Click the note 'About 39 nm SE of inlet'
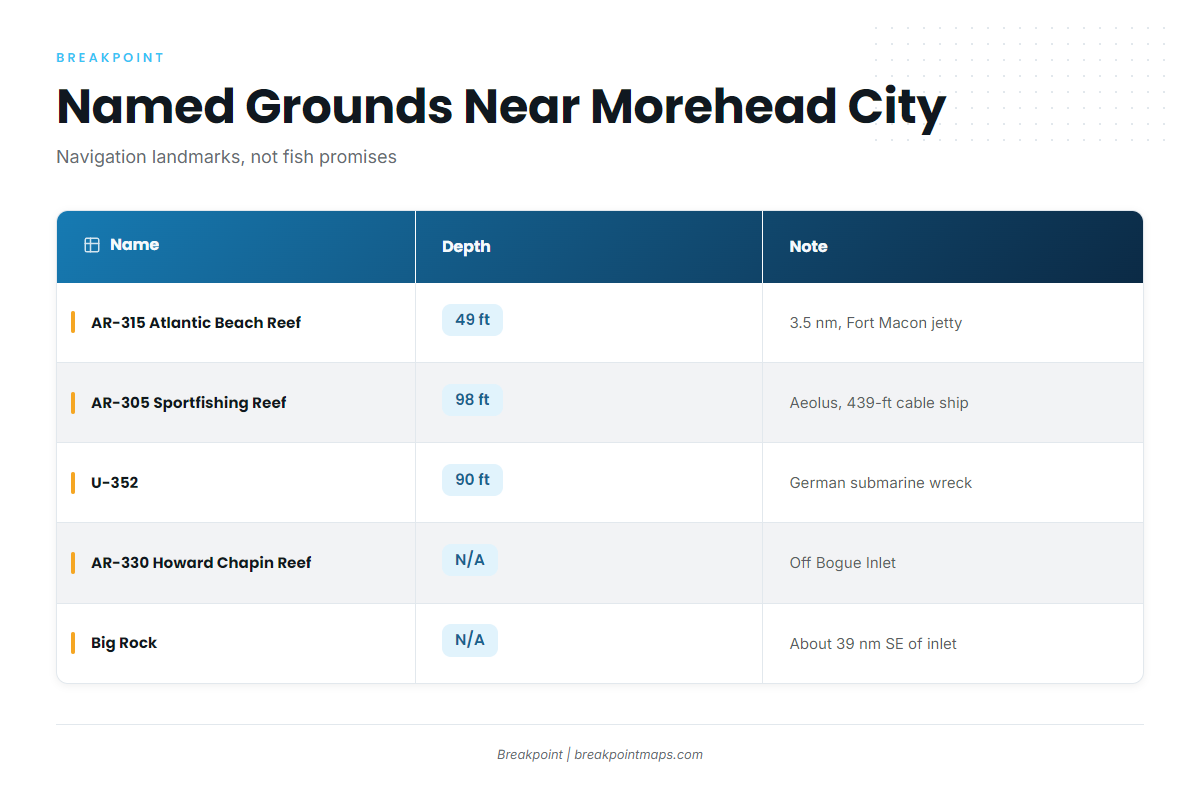The width and height of the screenshot is (1200, 789). 873,644
